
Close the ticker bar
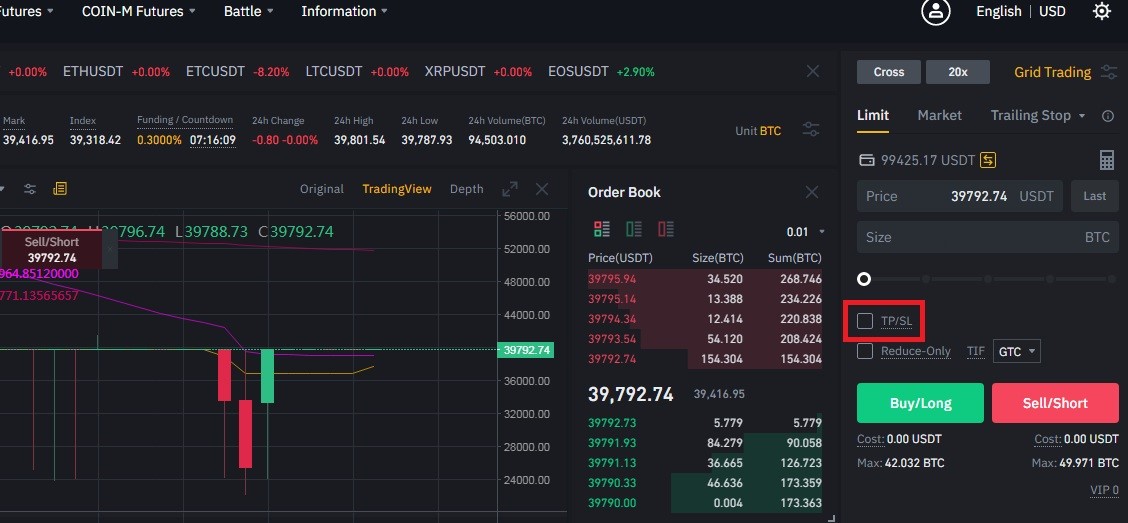click(x=813, y=71)
